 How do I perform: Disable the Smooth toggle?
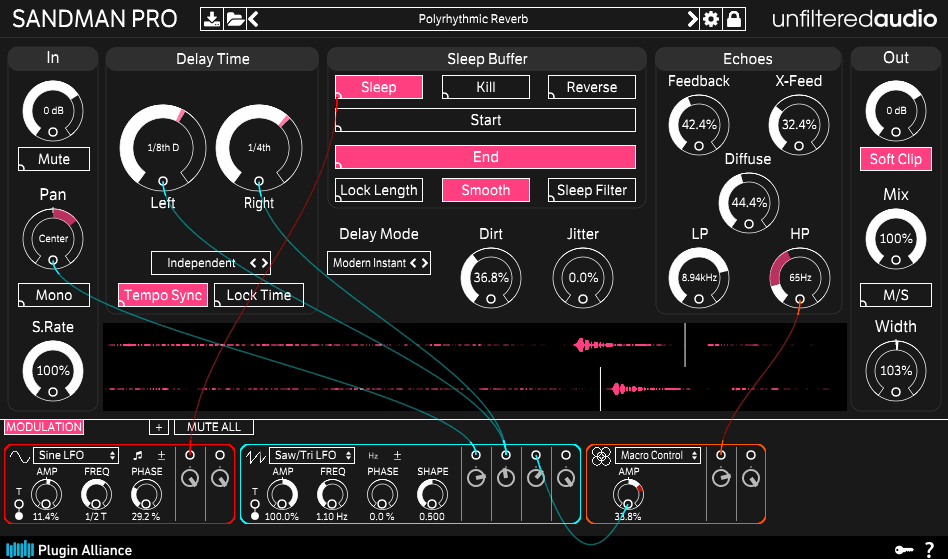coord(485,190)
